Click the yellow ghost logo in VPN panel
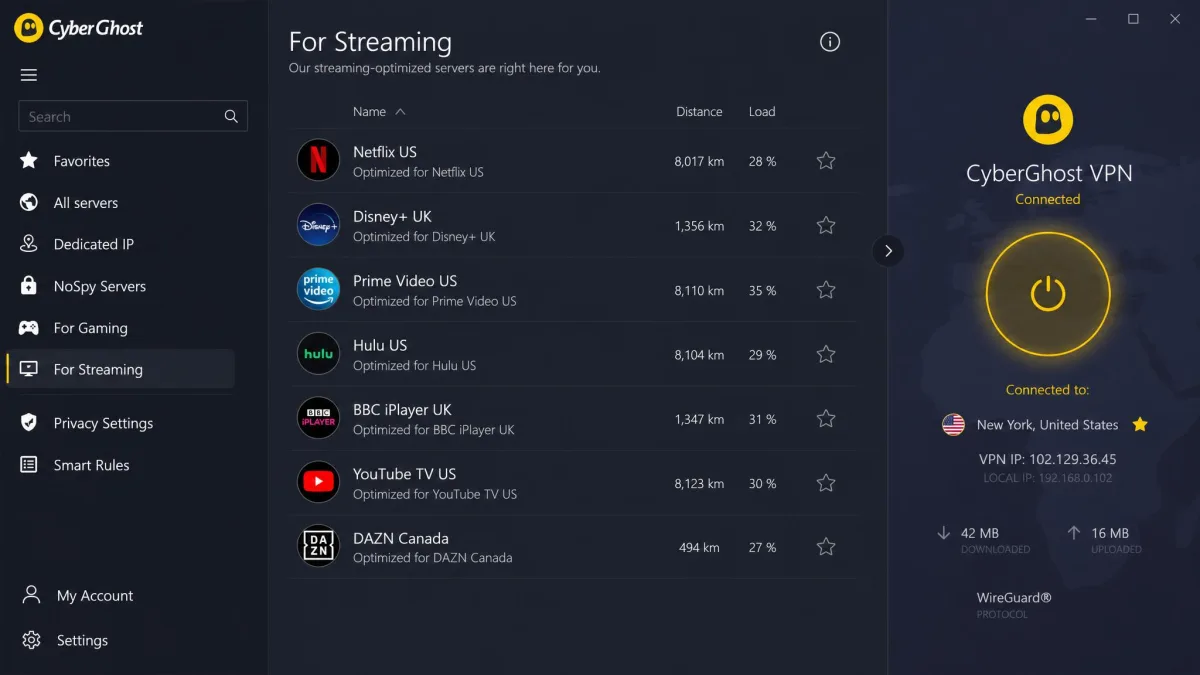This screenshot has width=1200, height=675. tap(1048, 120)
